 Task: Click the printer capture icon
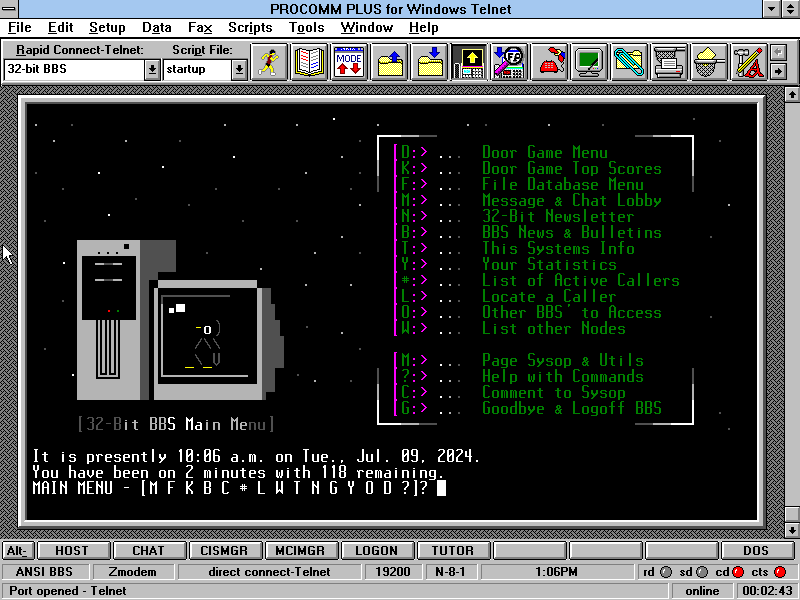pyautogui.click(x=669, y=62)
